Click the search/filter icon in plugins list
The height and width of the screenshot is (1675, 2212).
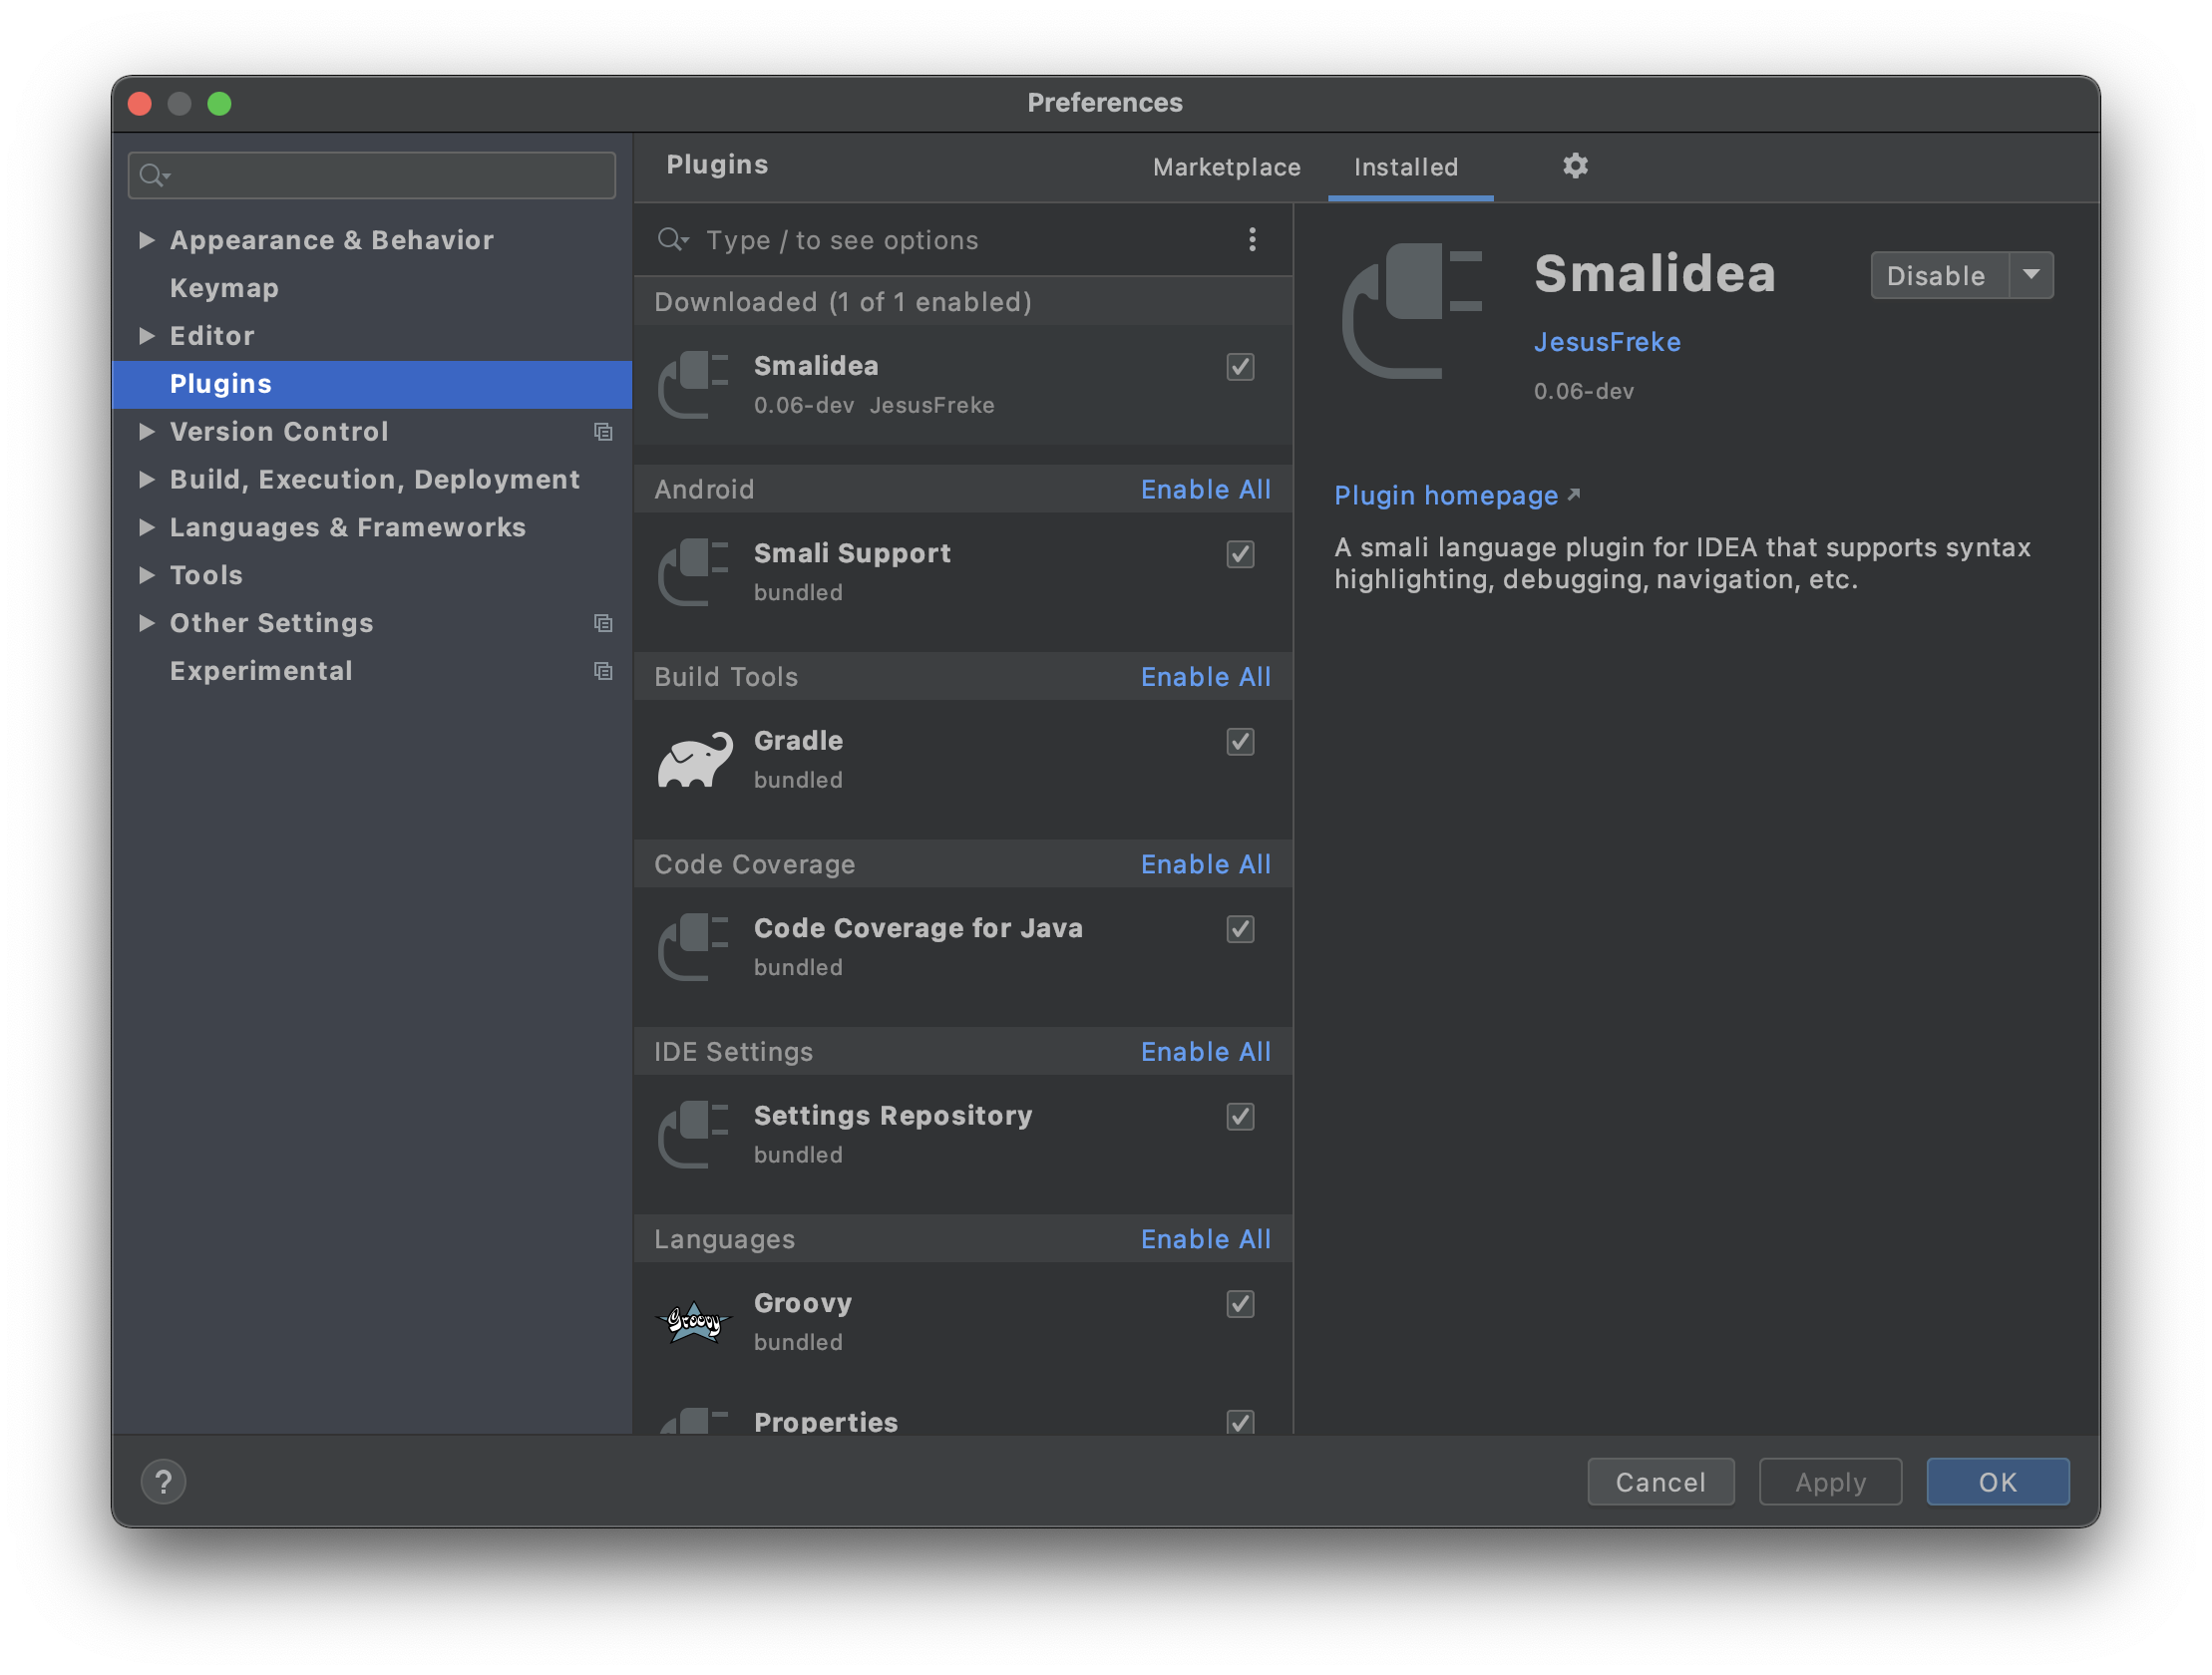[676, 239]
